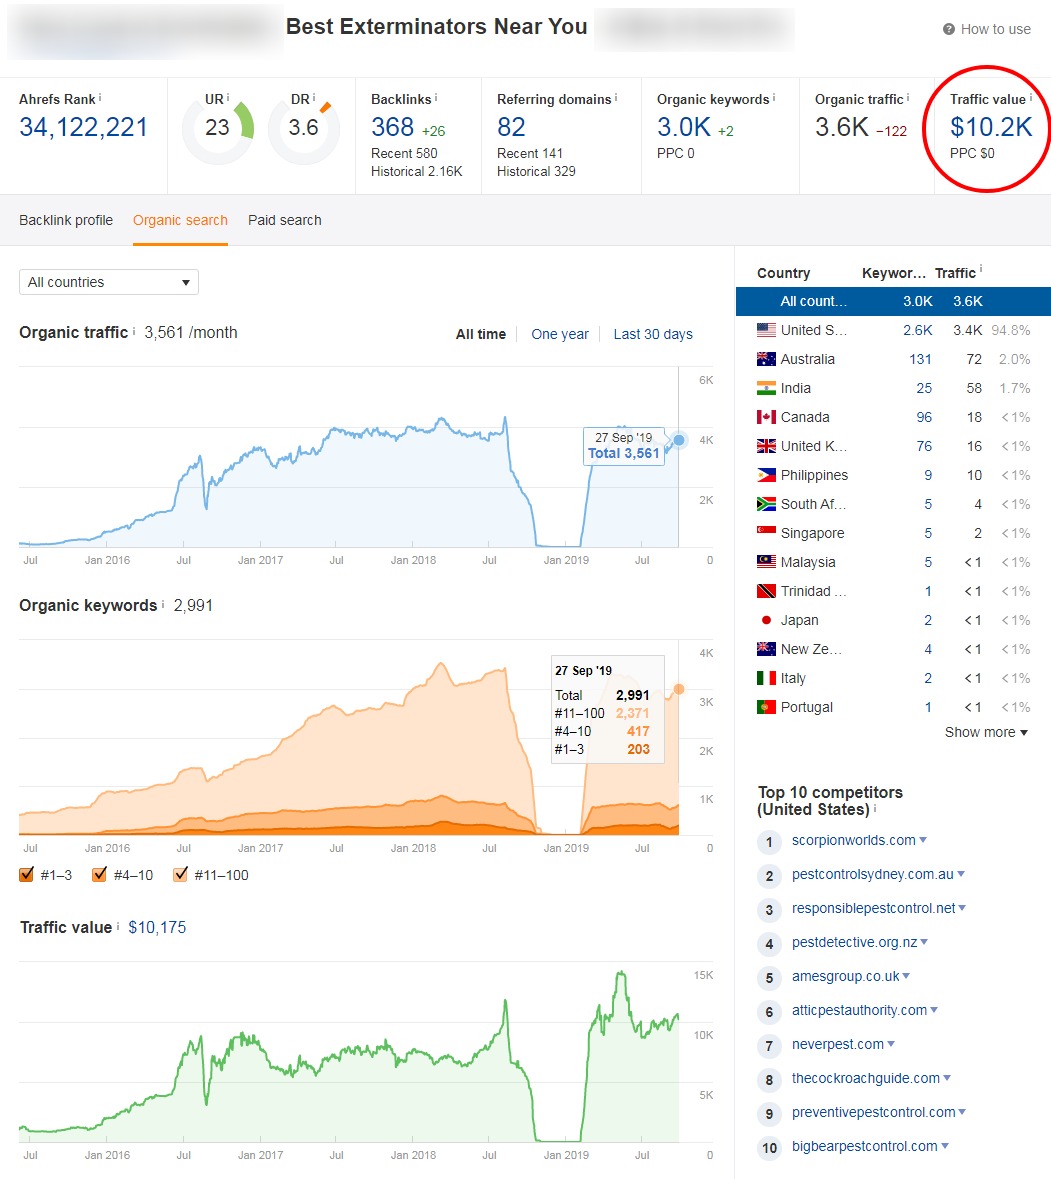Switch to Backlink profile tab
The height and width of the screenshot is (1179, 1051).
66,220
